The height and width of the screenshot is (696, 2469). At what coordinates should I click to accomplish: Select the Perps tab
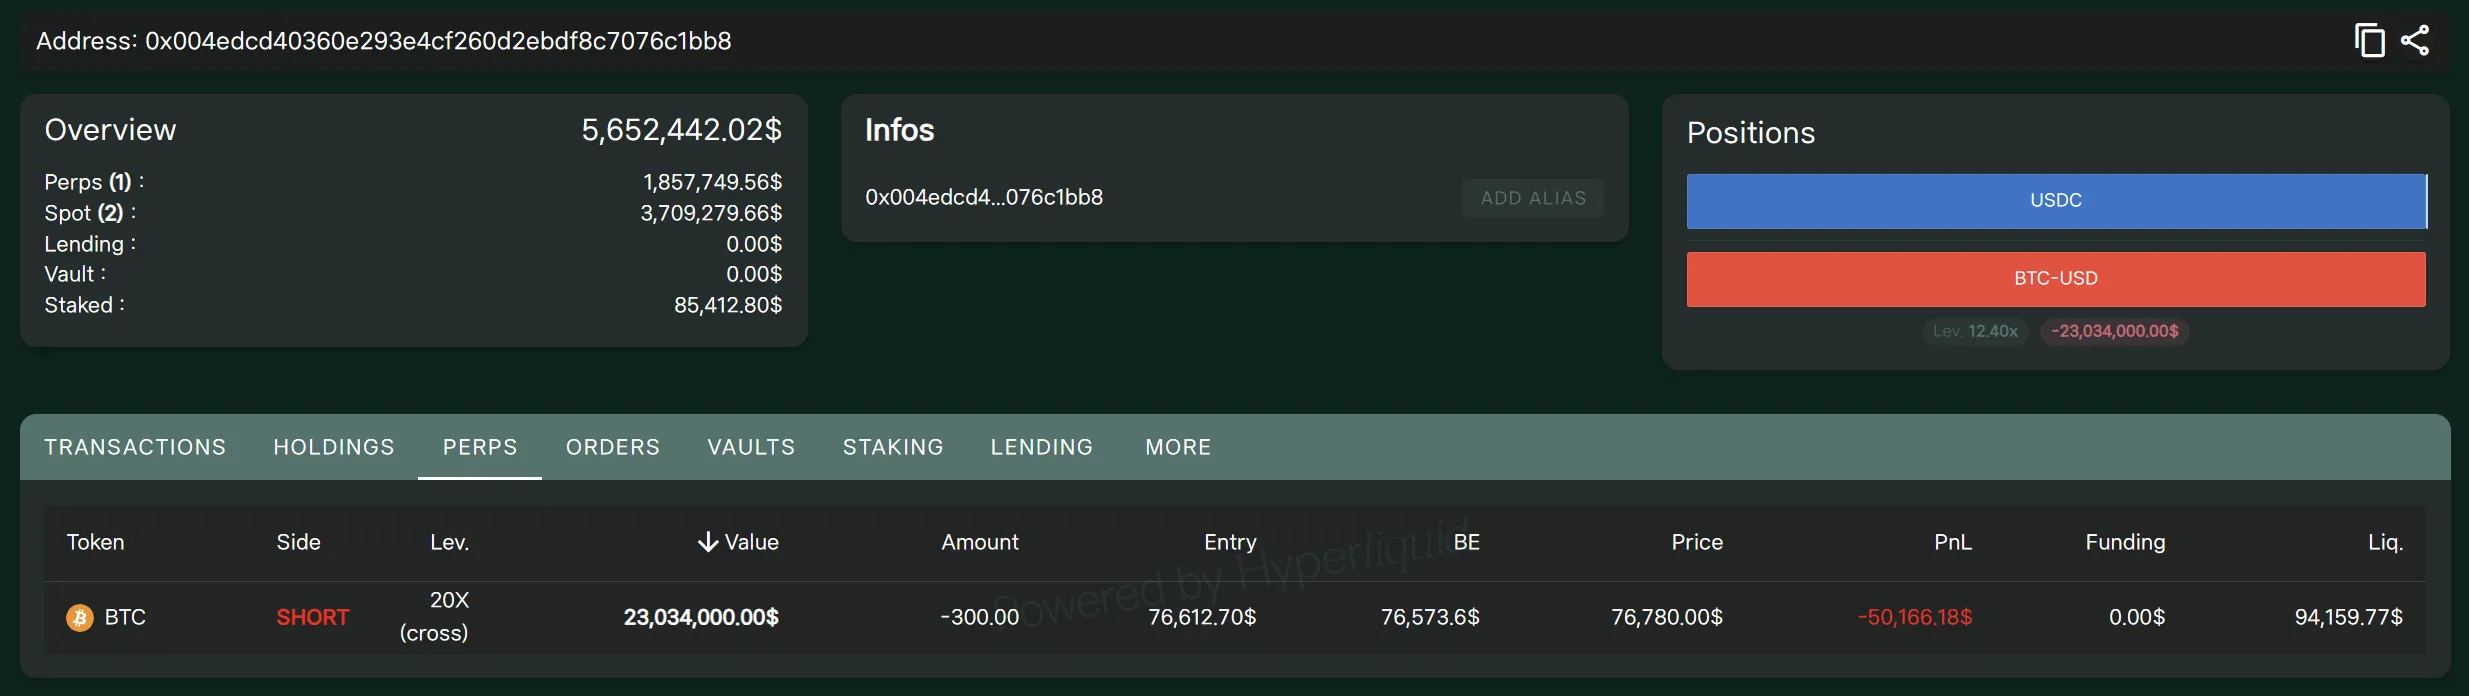pyautogui.click(x=480, y=447)
